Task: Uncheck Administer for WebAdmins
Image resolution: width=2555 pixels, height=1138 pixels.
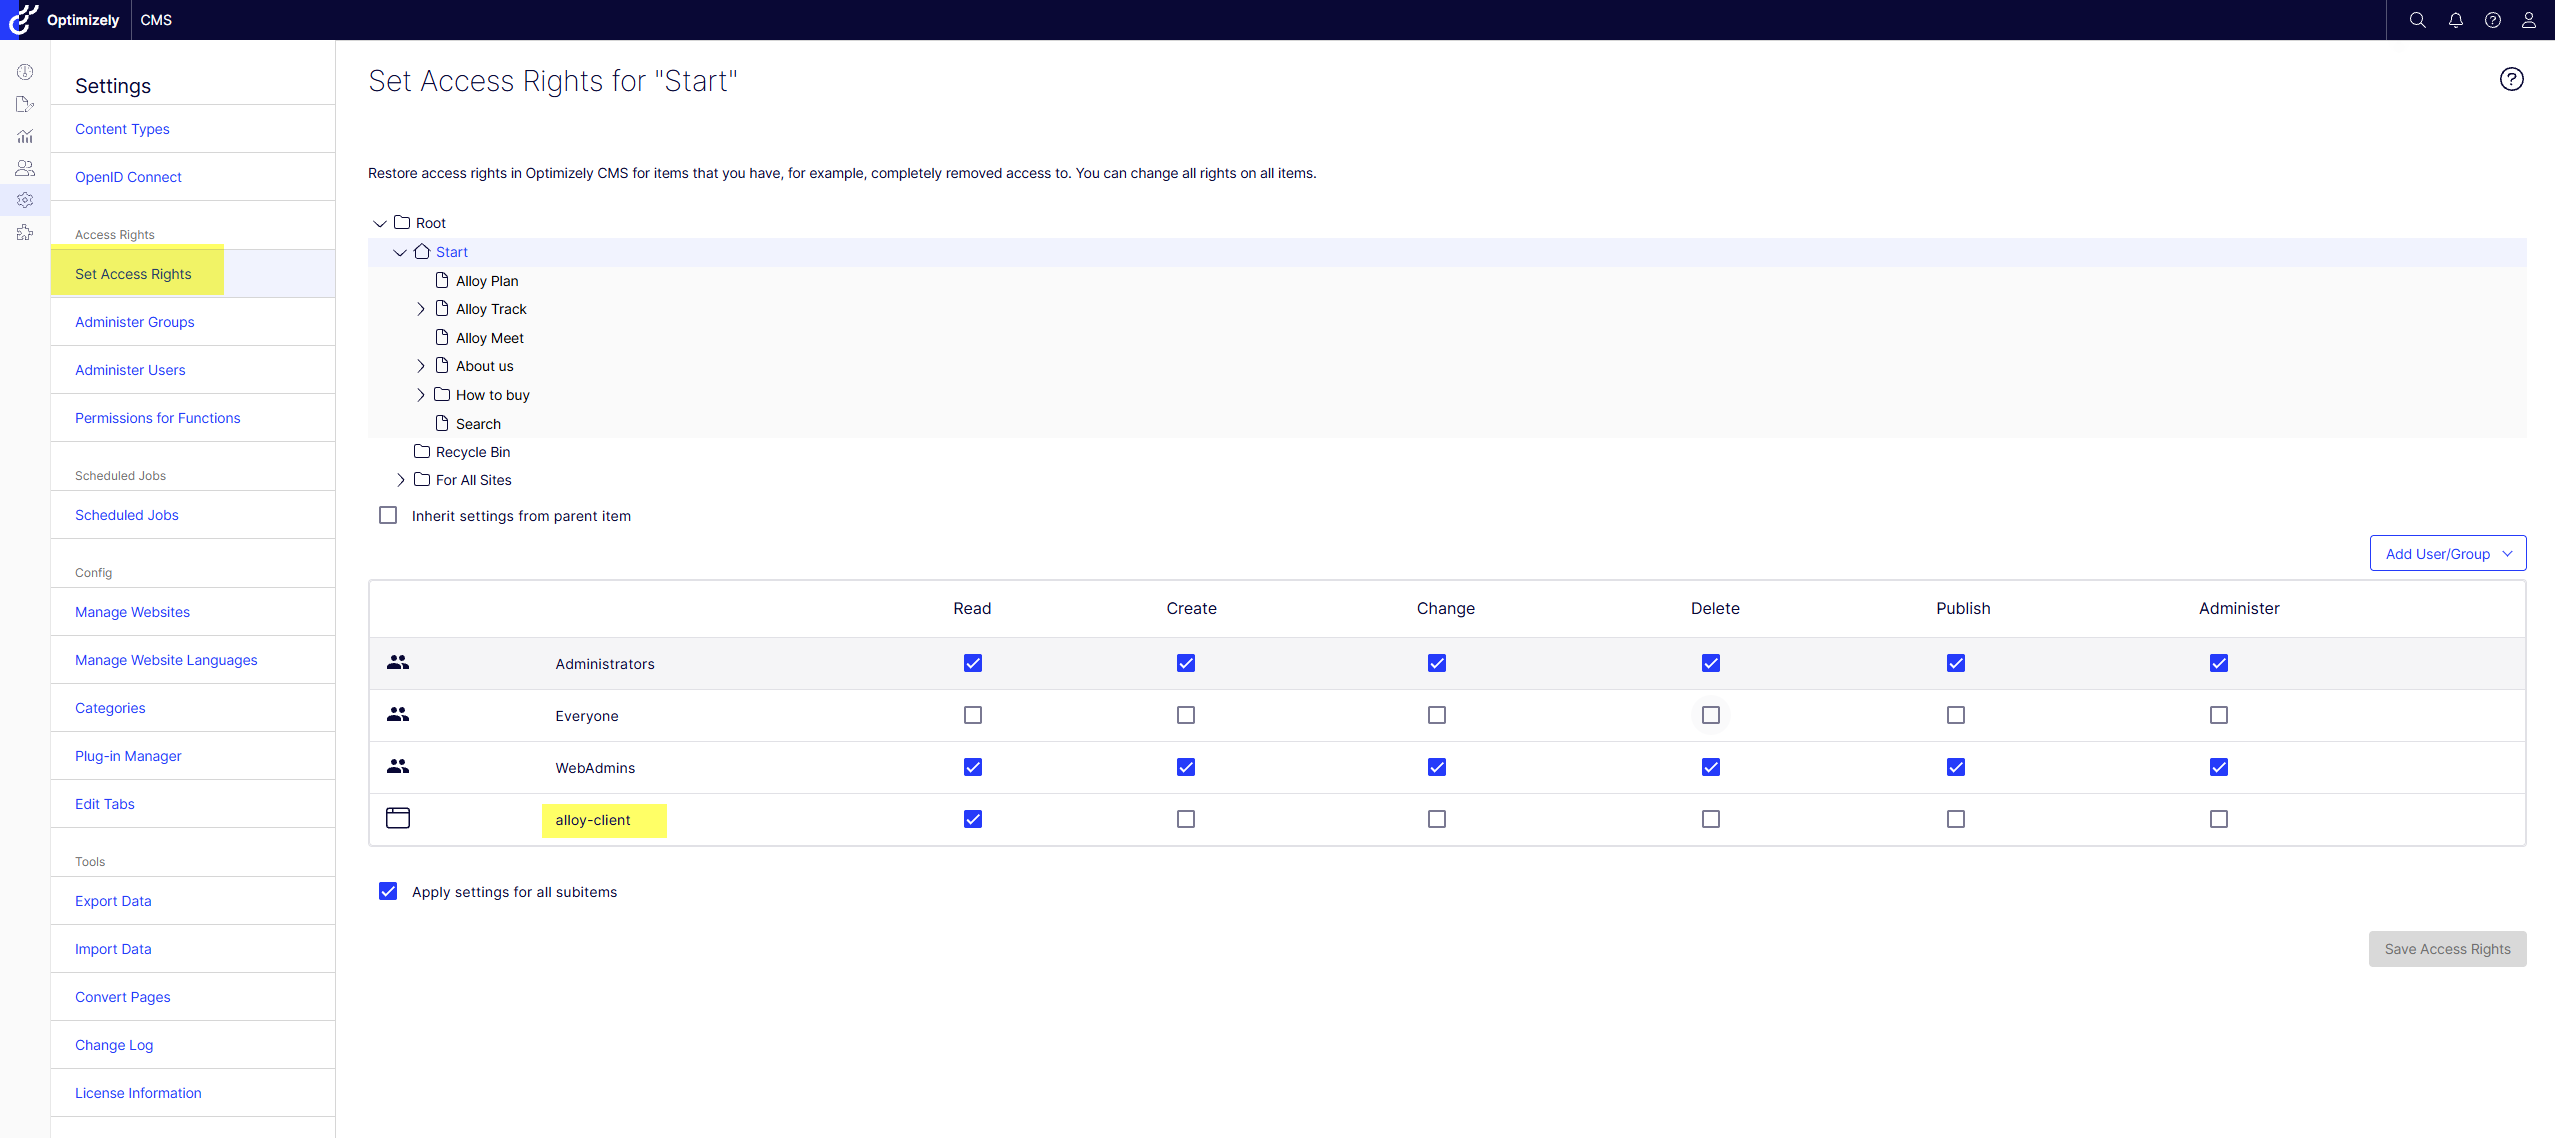Action: coord(2219,767)
